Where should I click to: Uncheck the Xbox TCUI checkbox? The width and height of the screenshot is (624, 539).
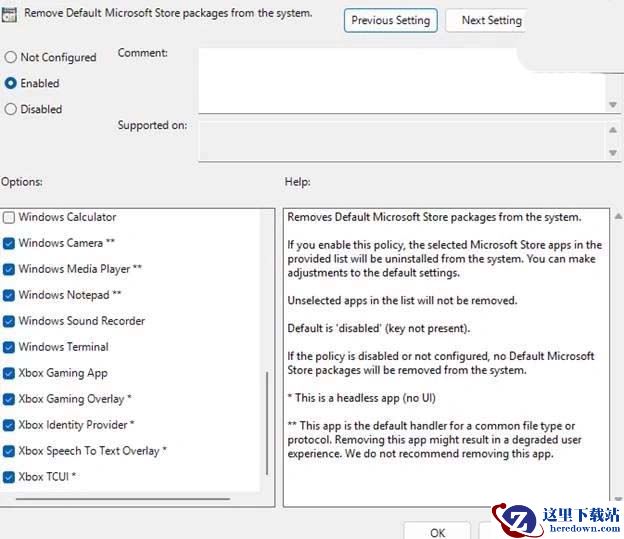pos(9,477)
